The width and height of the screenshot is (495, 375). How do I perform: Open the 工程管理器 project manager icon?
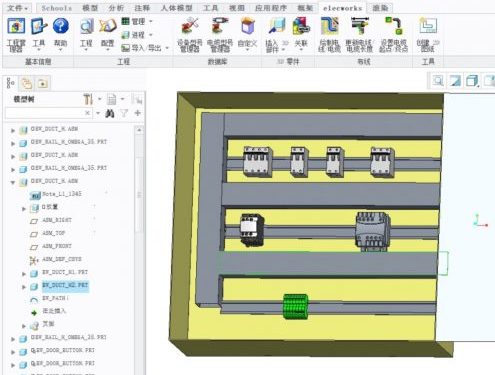pyautogui.click(x=16, y=27)
